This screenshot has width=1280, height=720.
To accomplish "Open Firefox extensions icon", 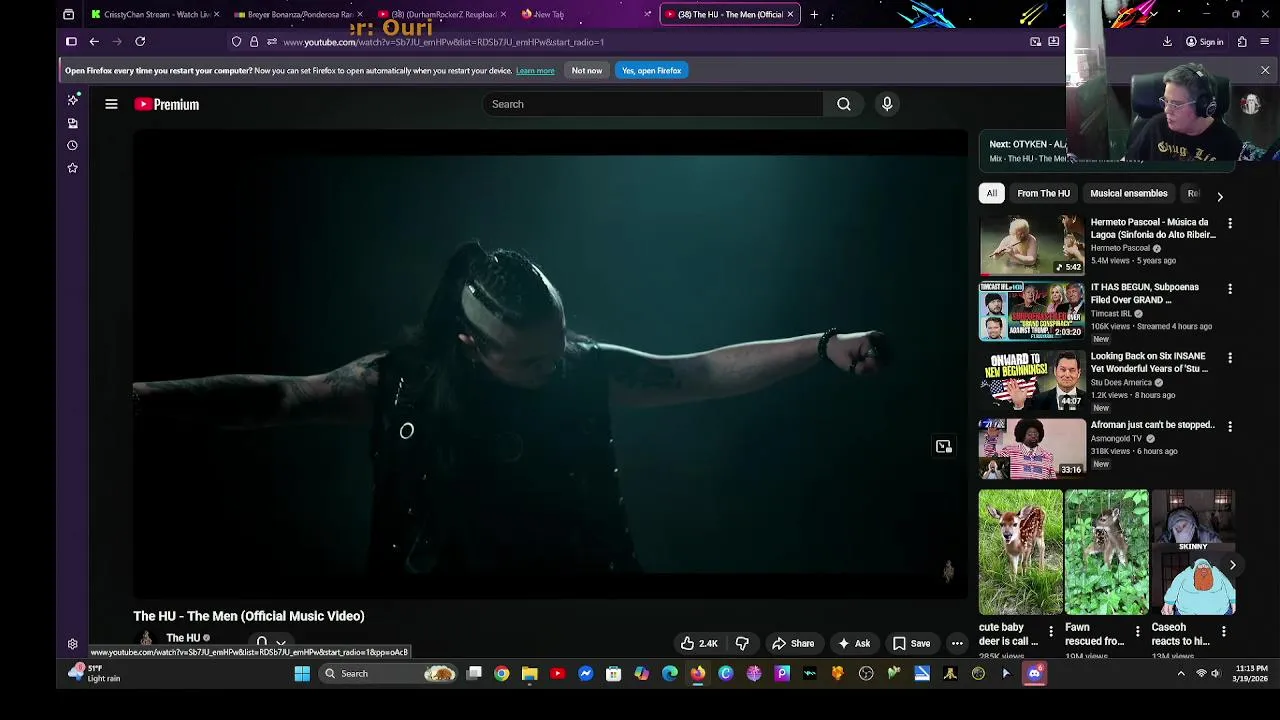I will (1242, 42).
